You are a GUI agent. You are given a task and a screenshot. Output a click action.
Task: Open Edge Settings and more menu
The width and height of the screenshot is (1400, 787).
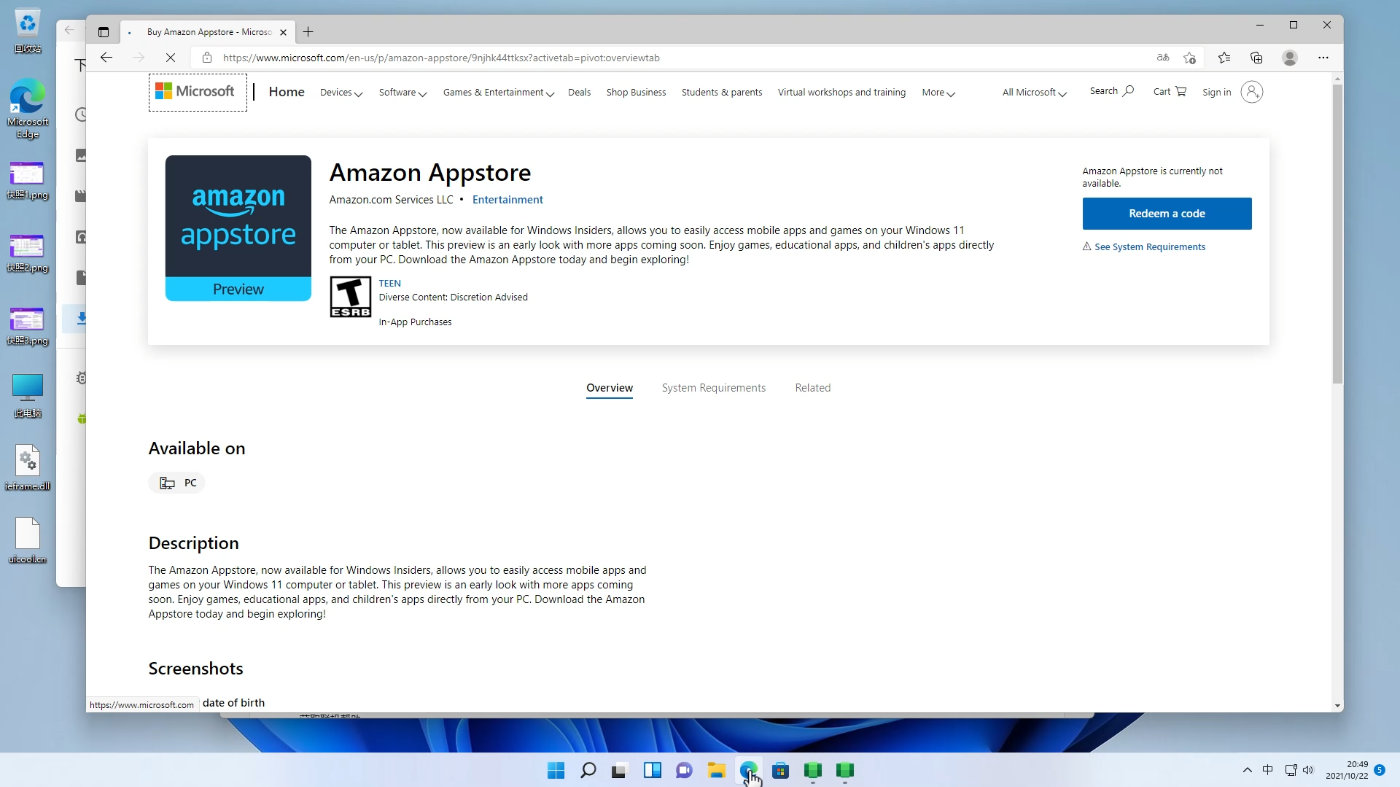pos(1324,58)
